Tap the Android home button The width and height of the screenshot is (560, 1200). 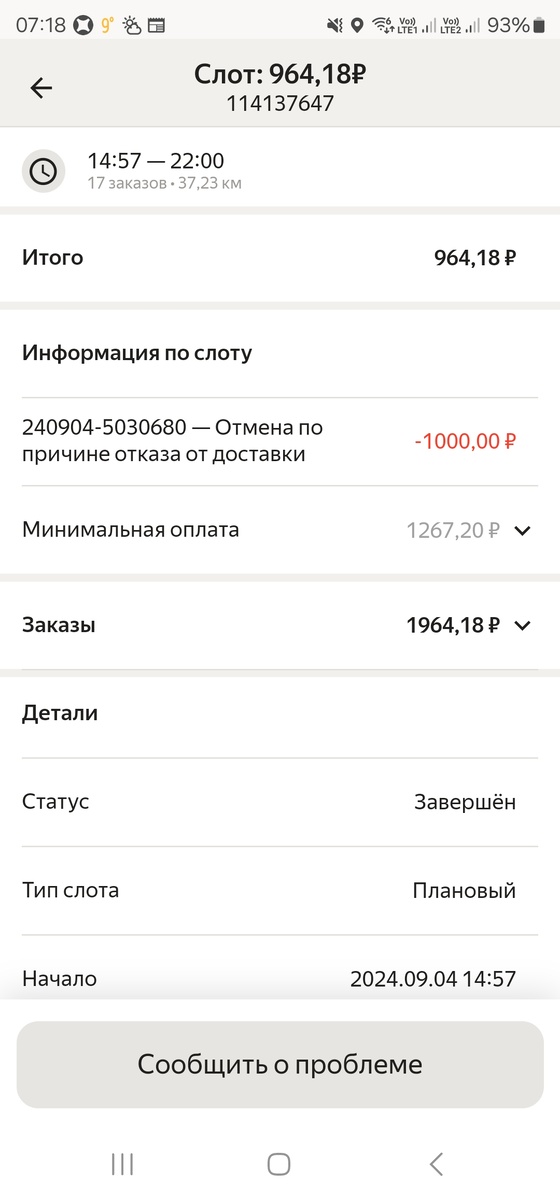[x=279, y=1163]
